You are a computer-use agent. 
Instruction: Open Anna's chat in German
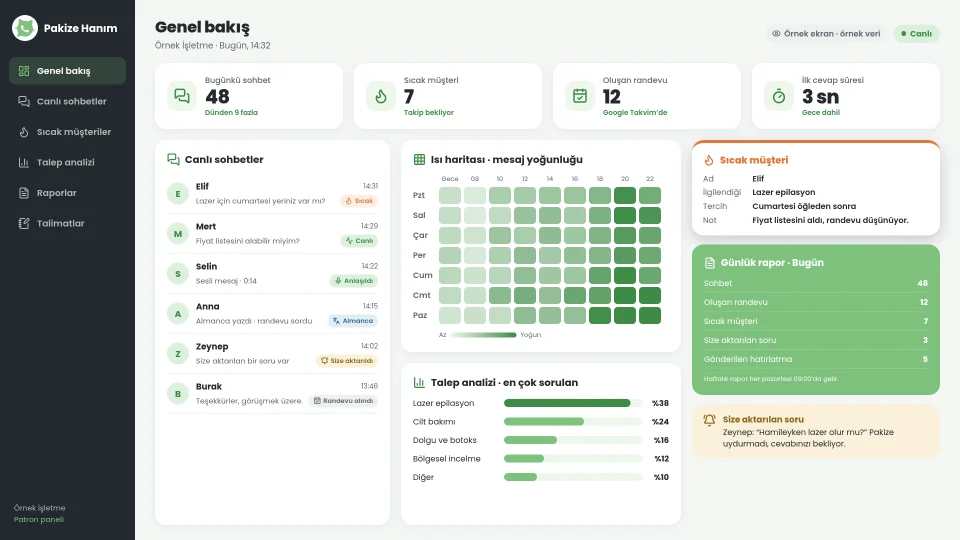272,313
